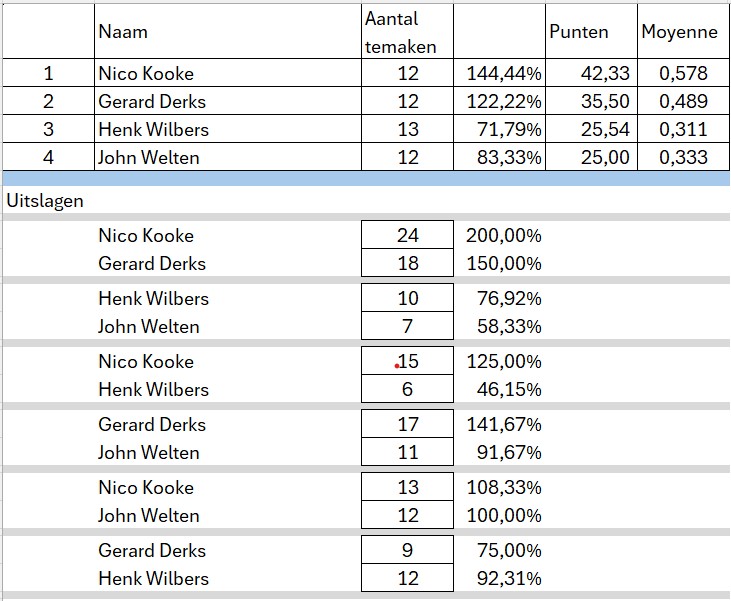Click the score cell containing 24
The width and height of the screenshot is (731, 601).
coord(407,236)
